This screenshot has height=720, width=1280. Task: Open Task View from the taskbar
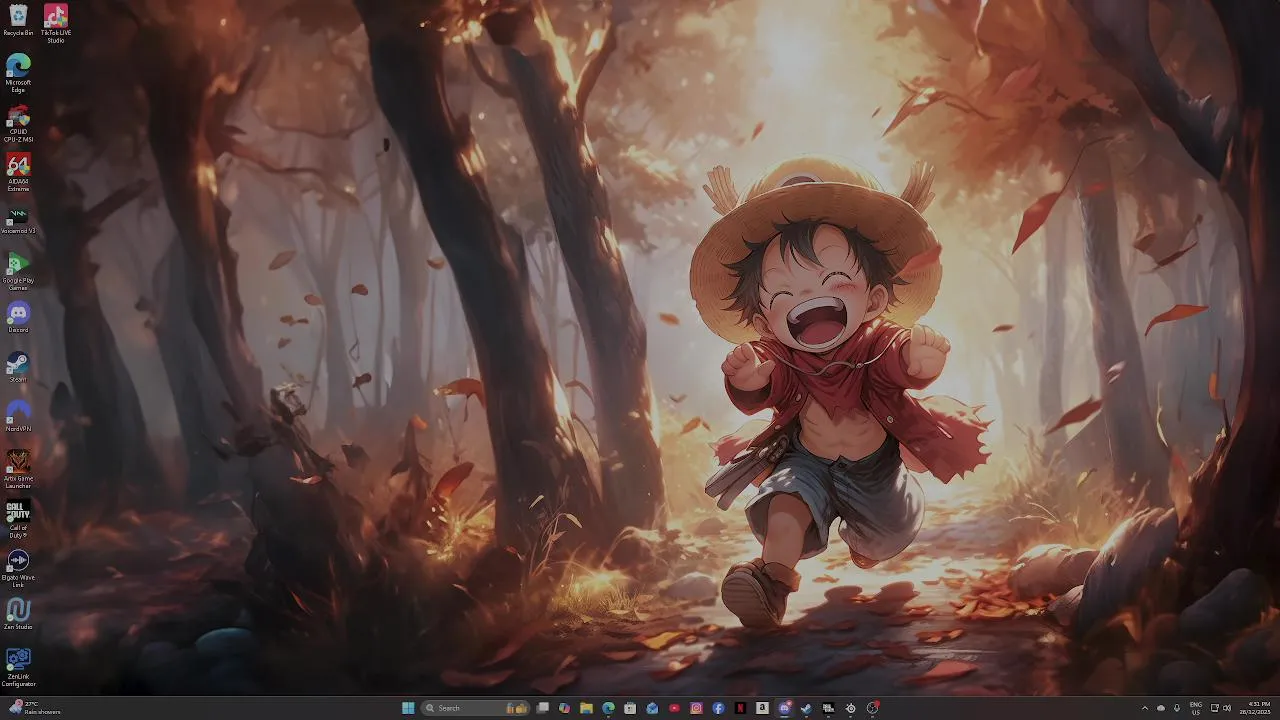(x=542, y=708)
